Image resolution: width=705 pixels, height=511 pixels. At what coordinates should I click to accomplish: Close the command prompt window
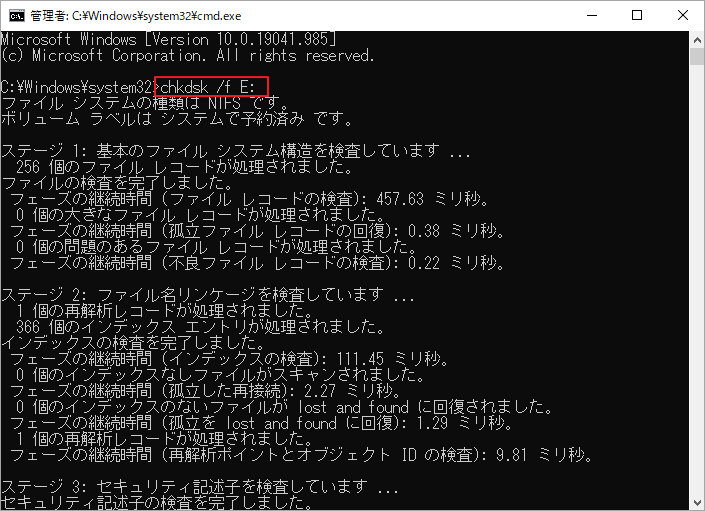click(x=683, y=15)
